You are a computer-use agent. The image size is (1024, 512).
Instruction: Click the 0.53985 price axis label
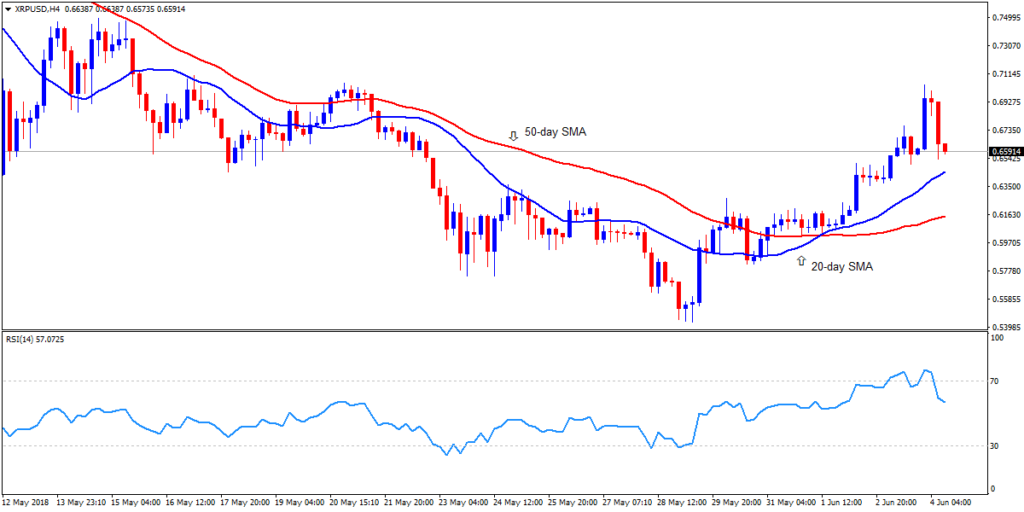[x=1003, y=326]
